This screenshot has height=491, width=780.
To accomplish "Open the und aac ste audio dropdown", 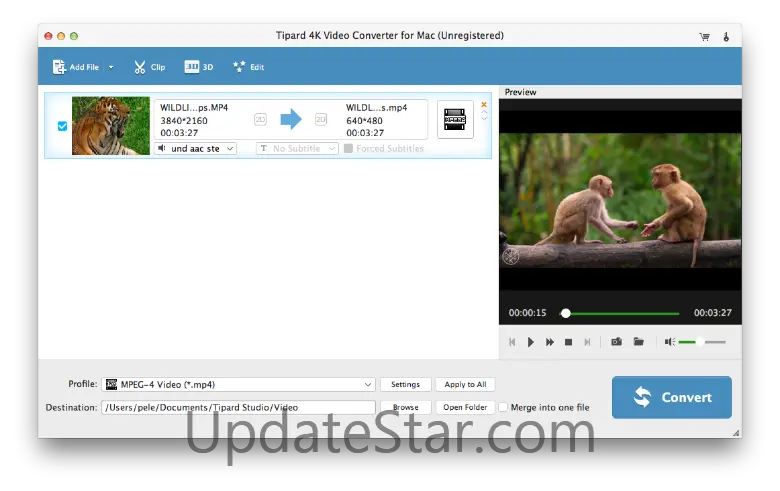I will tap(195, 148).
